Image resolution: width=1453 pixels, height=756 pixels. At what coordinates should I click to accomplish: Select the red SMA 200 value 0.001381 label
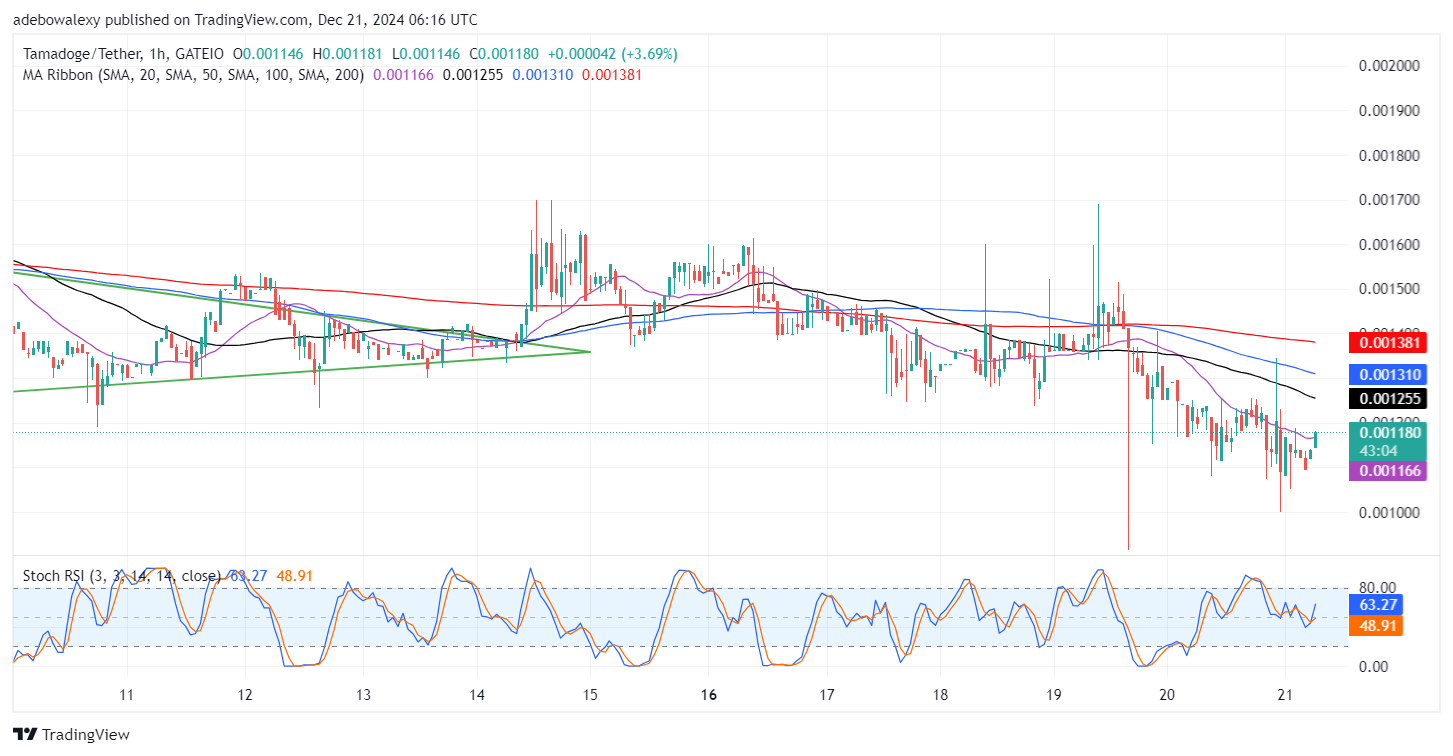point(1388,342)
